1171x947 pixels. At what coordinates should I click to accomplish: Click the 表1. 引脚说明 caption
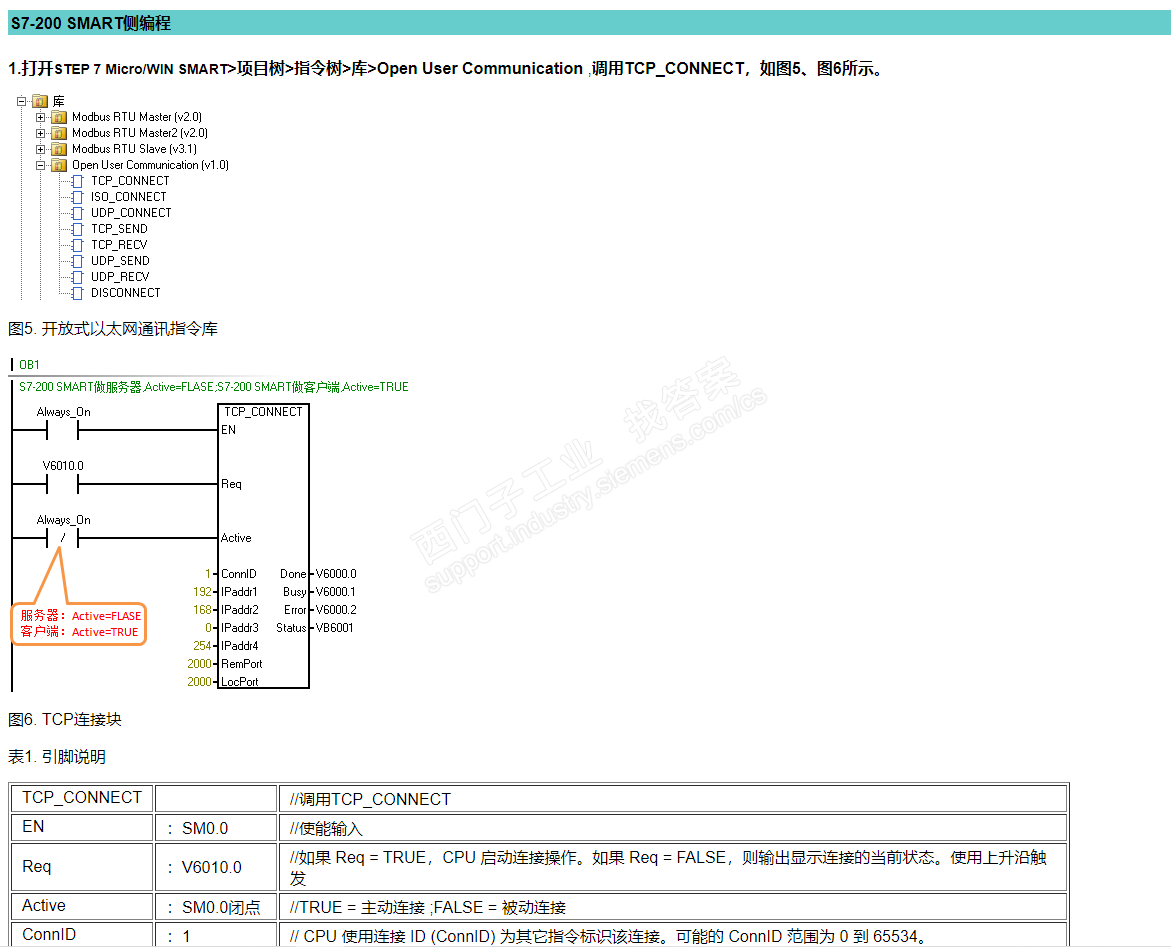[x=57, y=757]
